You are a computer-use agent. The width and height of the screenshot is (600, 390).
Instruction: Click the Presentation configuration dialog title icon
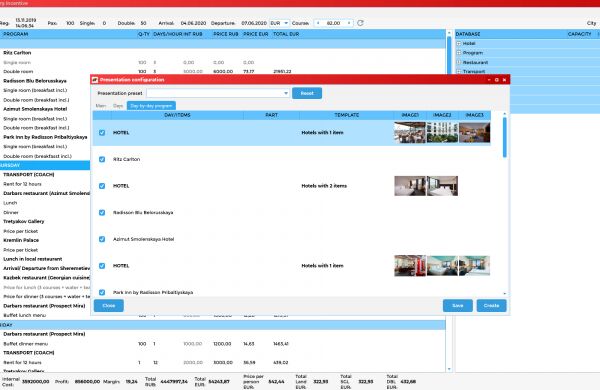point(95,80)
